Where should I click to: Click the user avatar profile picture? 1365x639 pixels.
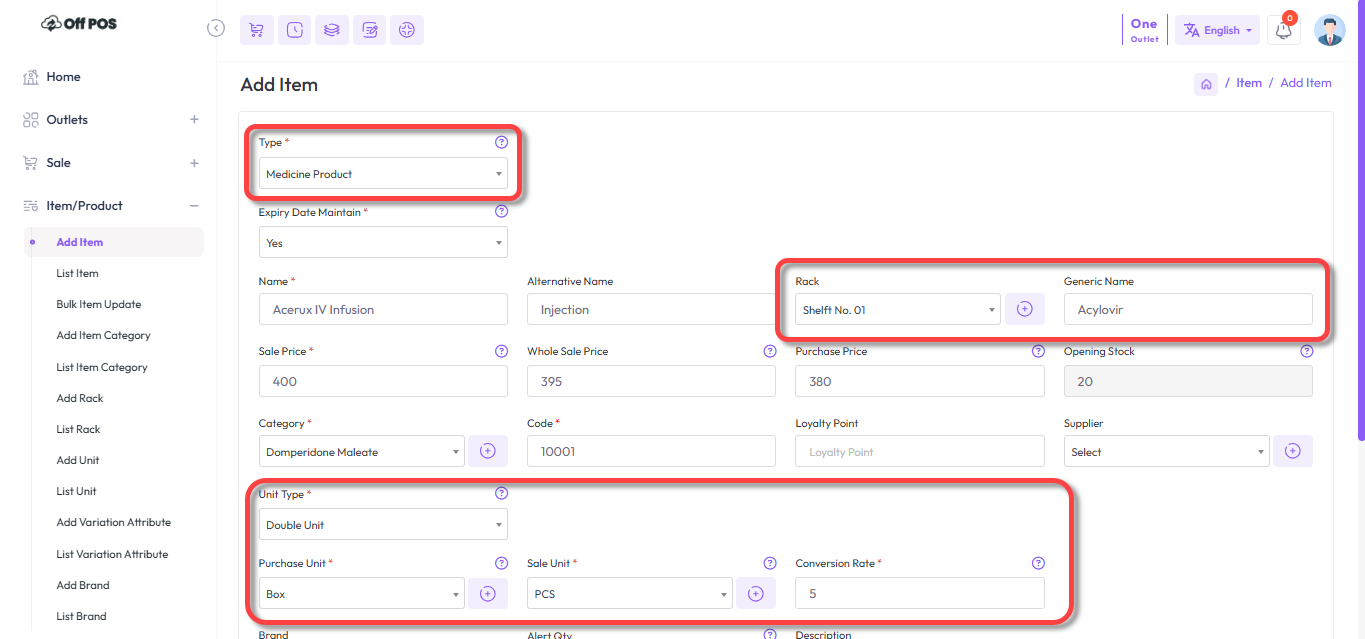1329,30
